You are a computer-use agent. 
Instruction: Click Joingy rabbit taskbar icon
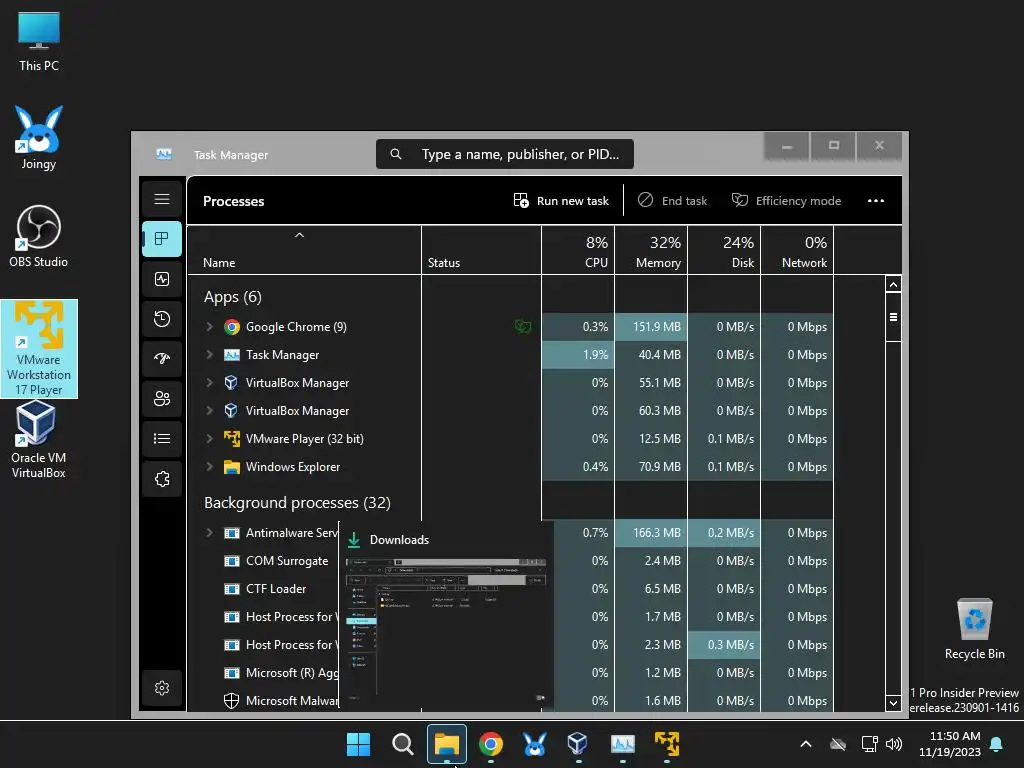click(x=534, y=744)
